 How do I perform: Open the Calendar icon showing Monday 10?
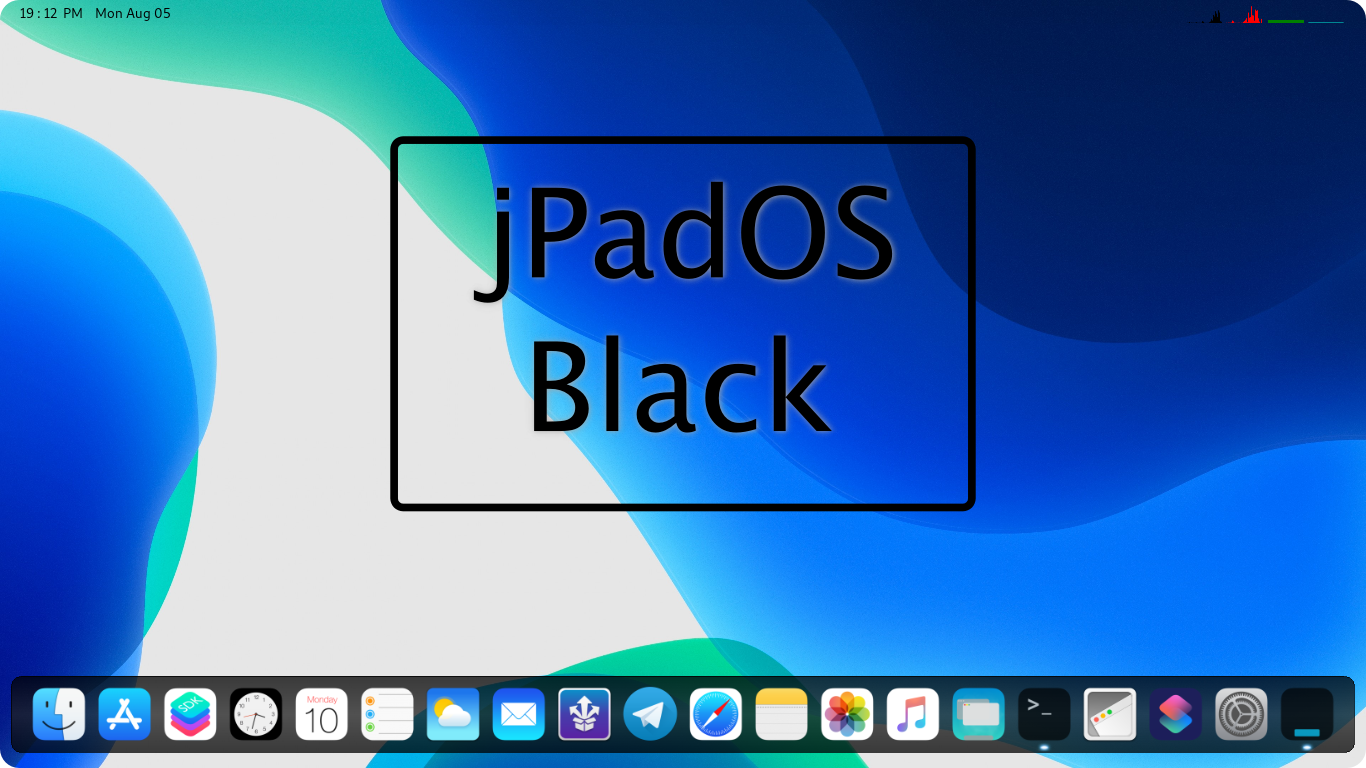[322, 714]
